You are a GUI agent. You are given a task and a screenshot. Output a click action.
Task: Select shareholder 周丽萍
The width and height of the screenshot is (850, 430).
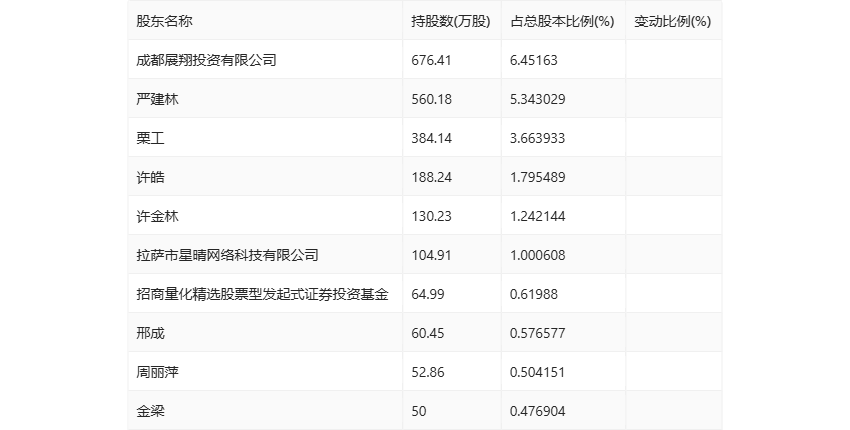tap(157, 373)
